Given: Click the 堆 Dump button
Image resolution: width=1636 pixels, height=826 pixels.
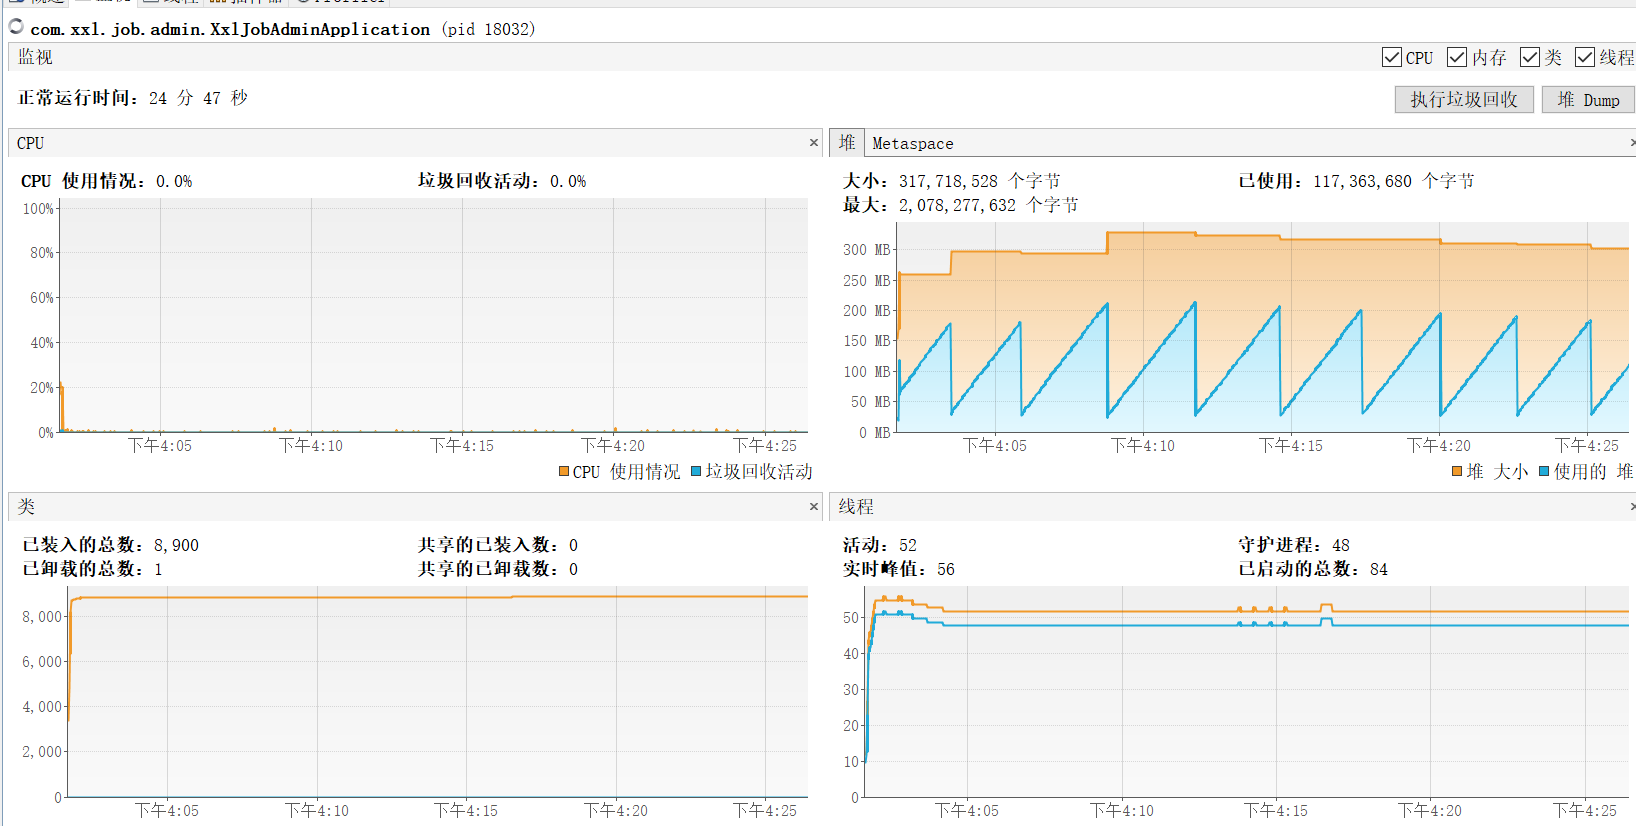Looking at the screenshot, I should [x=1588, y=99].
